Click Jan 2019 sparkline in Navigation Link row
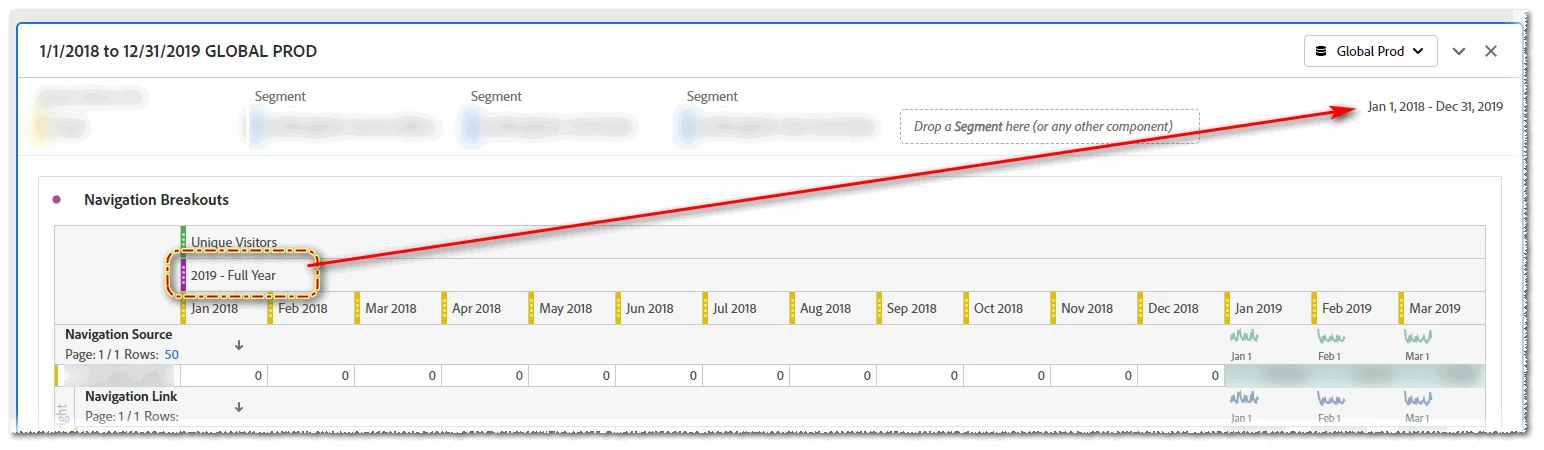1544x450 pixels. pos(1243,398)
